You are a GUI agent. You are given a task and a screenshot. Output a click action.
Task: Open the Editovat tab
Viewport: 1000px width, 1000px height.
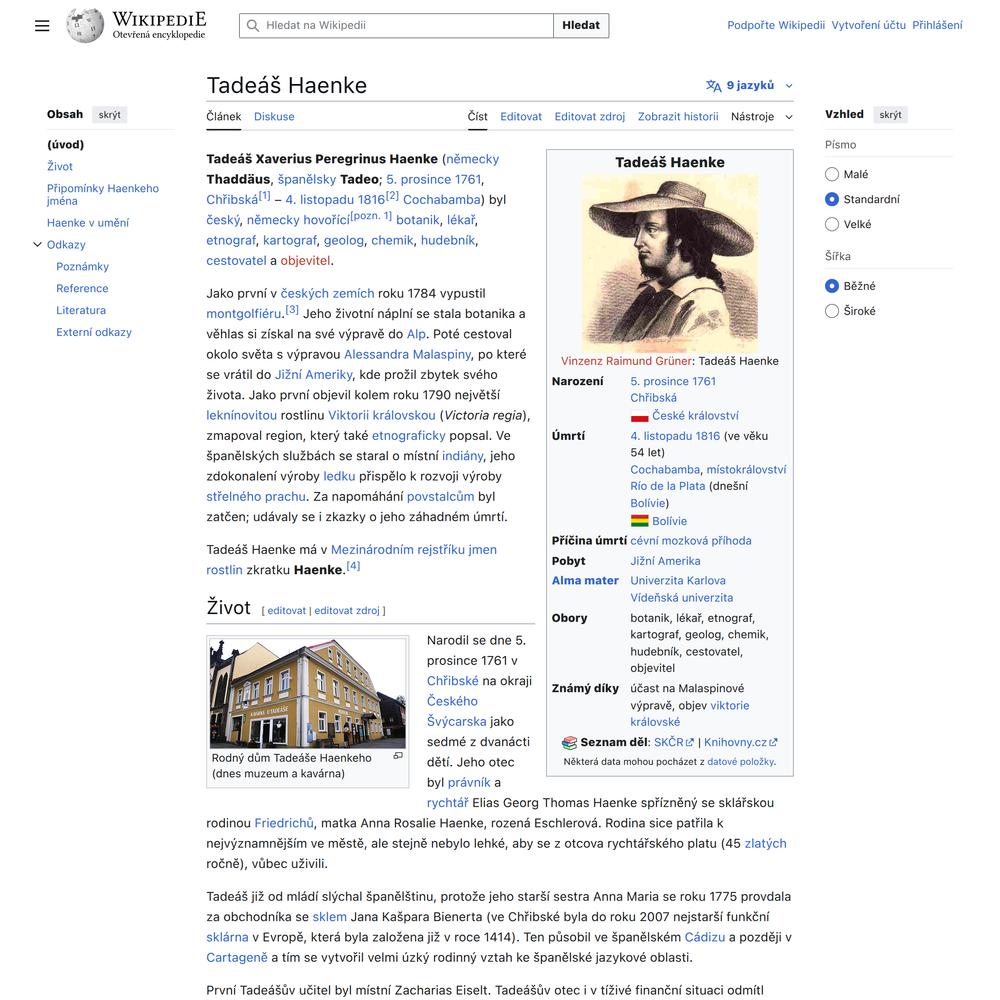[521, 117]
